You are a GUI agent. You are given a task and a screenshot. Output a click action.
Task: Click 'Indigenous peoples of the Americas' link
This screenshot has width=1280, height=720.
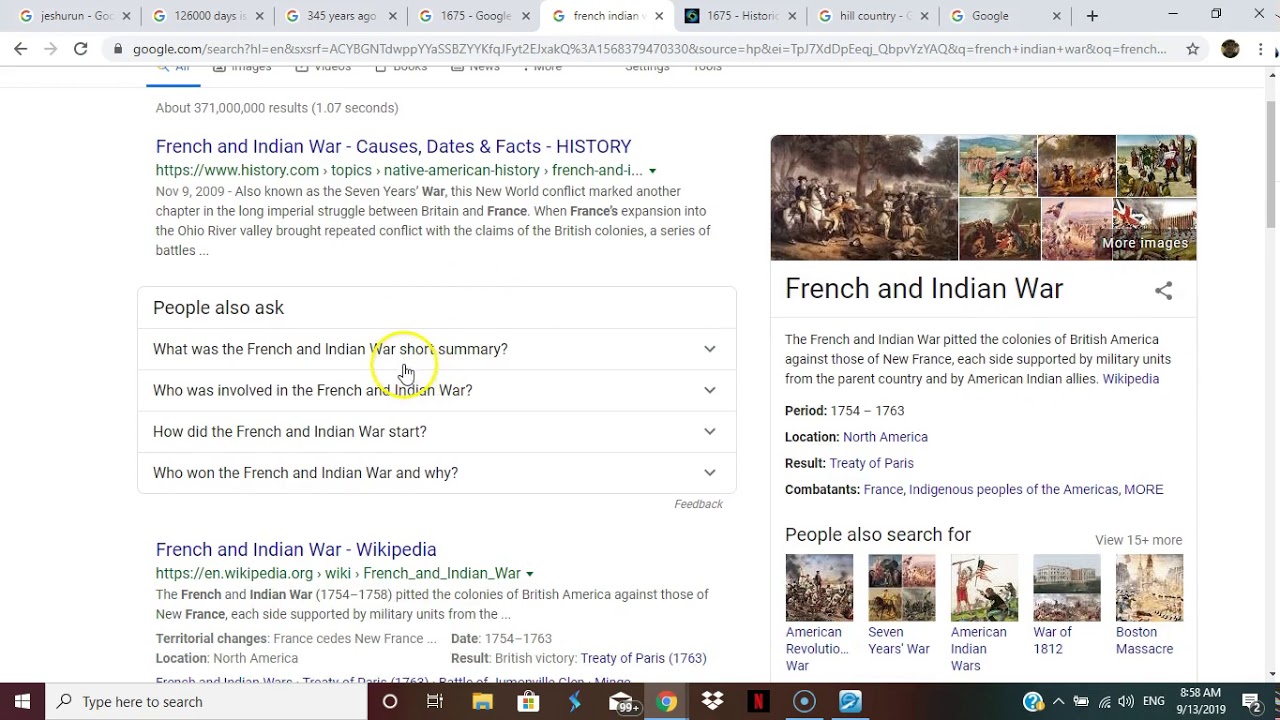pos(1013,489)
